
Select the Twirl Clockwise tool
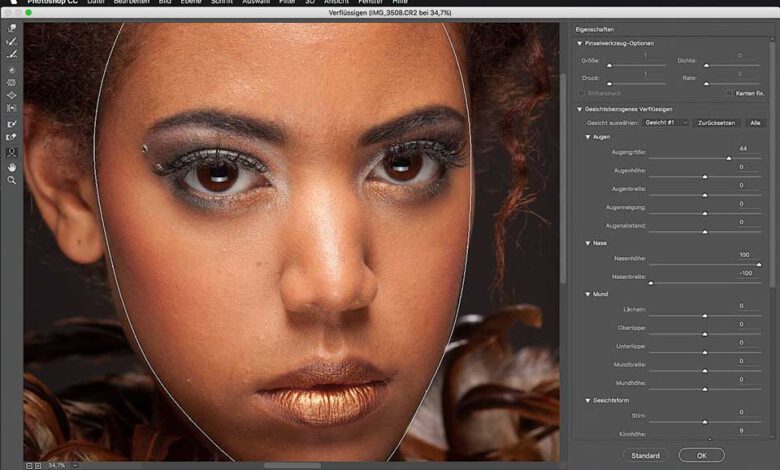click(x=12, y=70)
